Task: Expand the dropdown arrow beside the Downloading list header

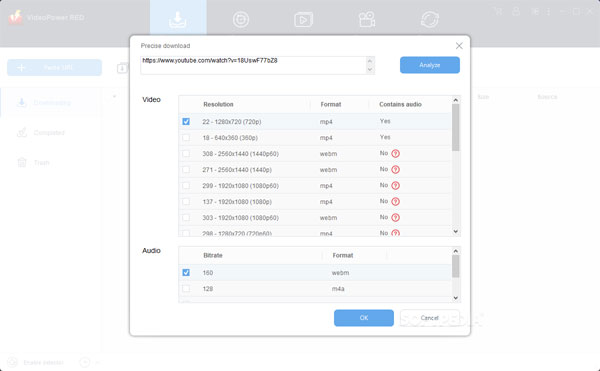Action: [114, 97]
